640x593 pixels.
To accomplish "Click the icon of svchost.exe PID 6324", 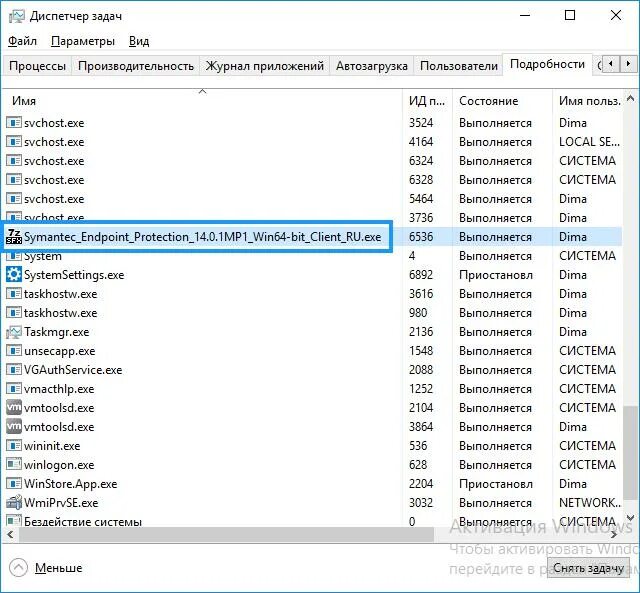I will tap(14, 161).
